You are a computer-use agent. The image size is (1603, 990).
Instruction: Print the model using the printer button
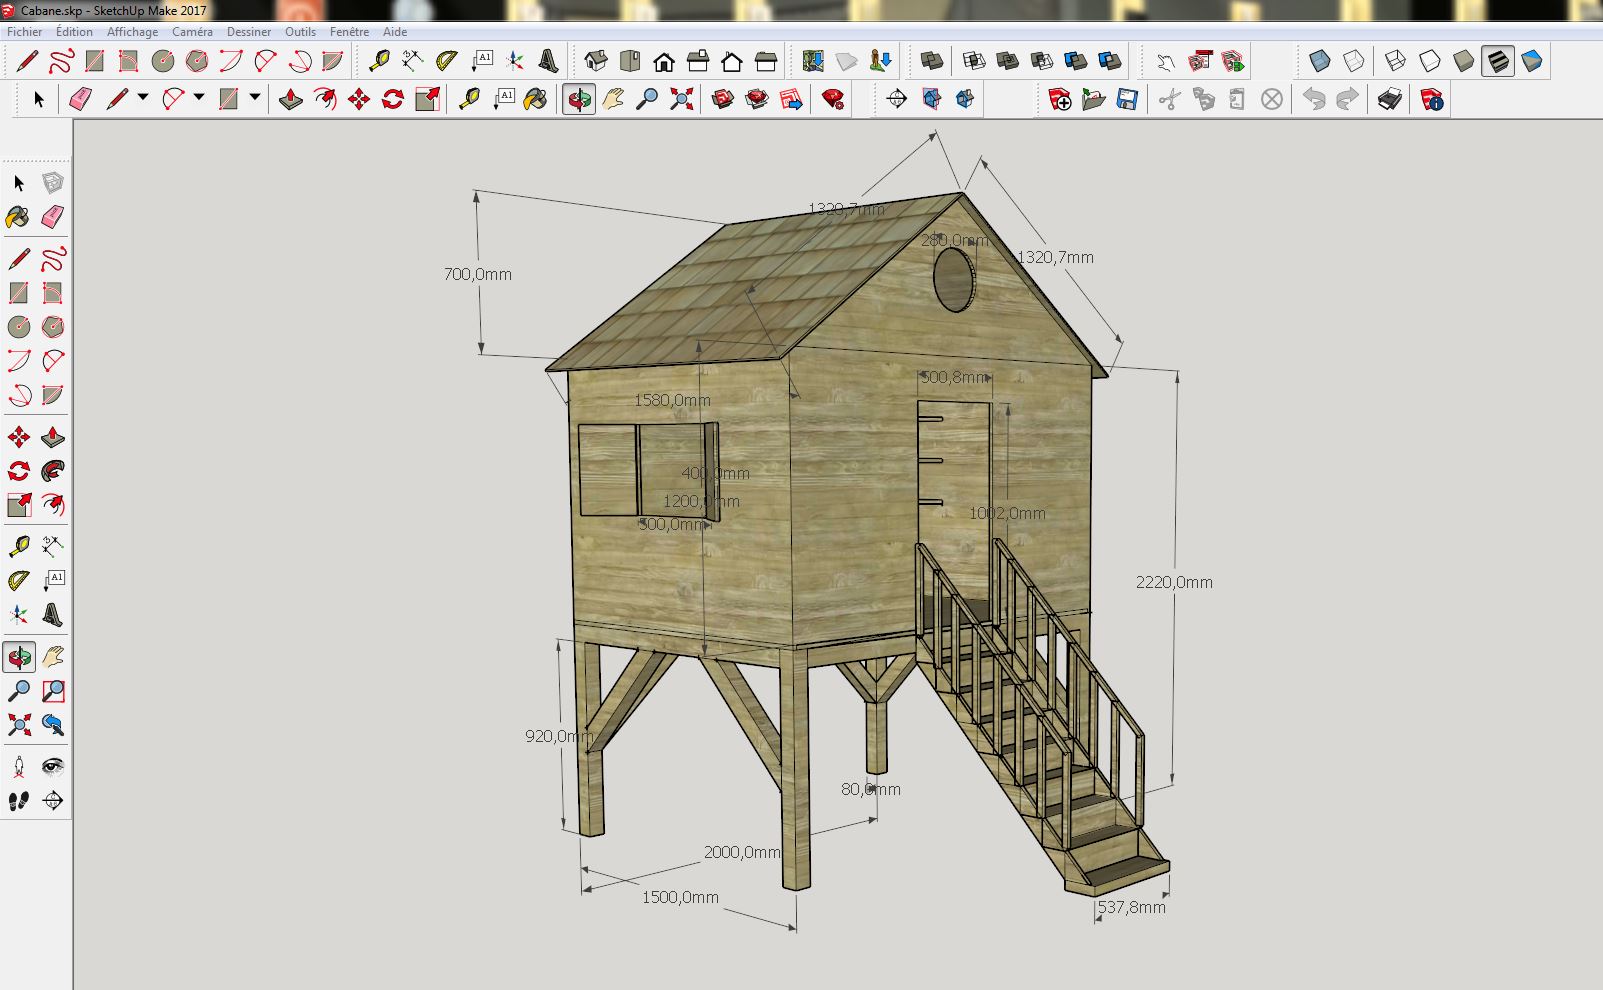[x=1389, y=100]
